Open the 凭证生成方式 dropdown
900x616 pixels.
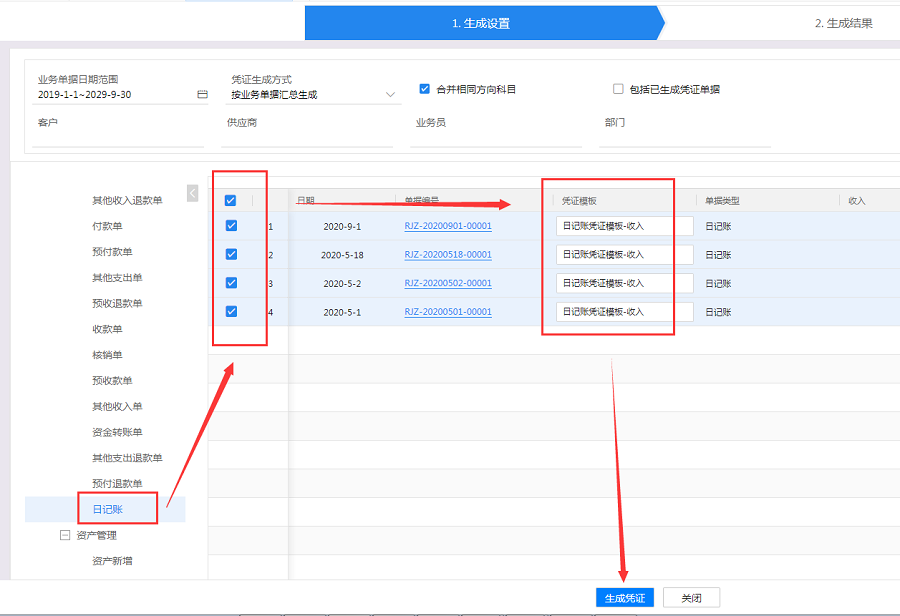[390, 95]
